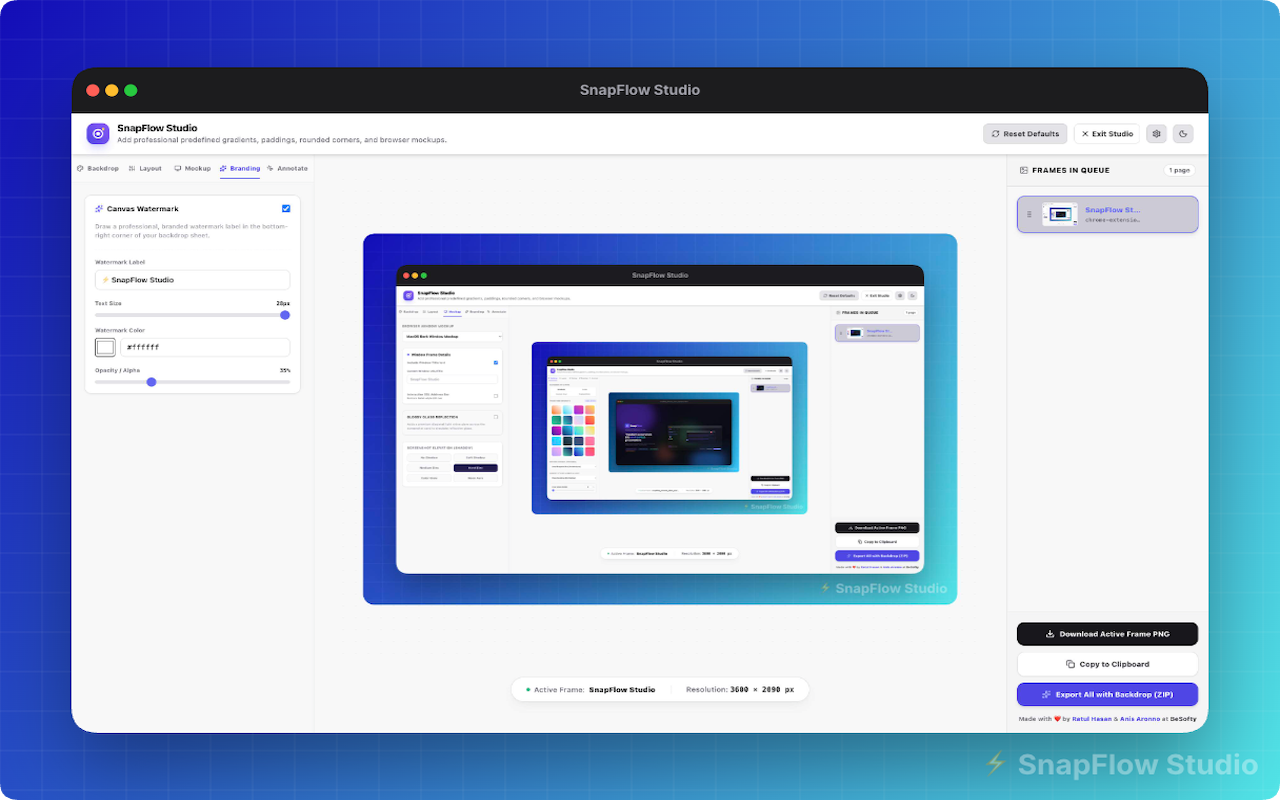1280x800 pixels.
Task: Click the BeSofty footer text
Action: 1183,719
